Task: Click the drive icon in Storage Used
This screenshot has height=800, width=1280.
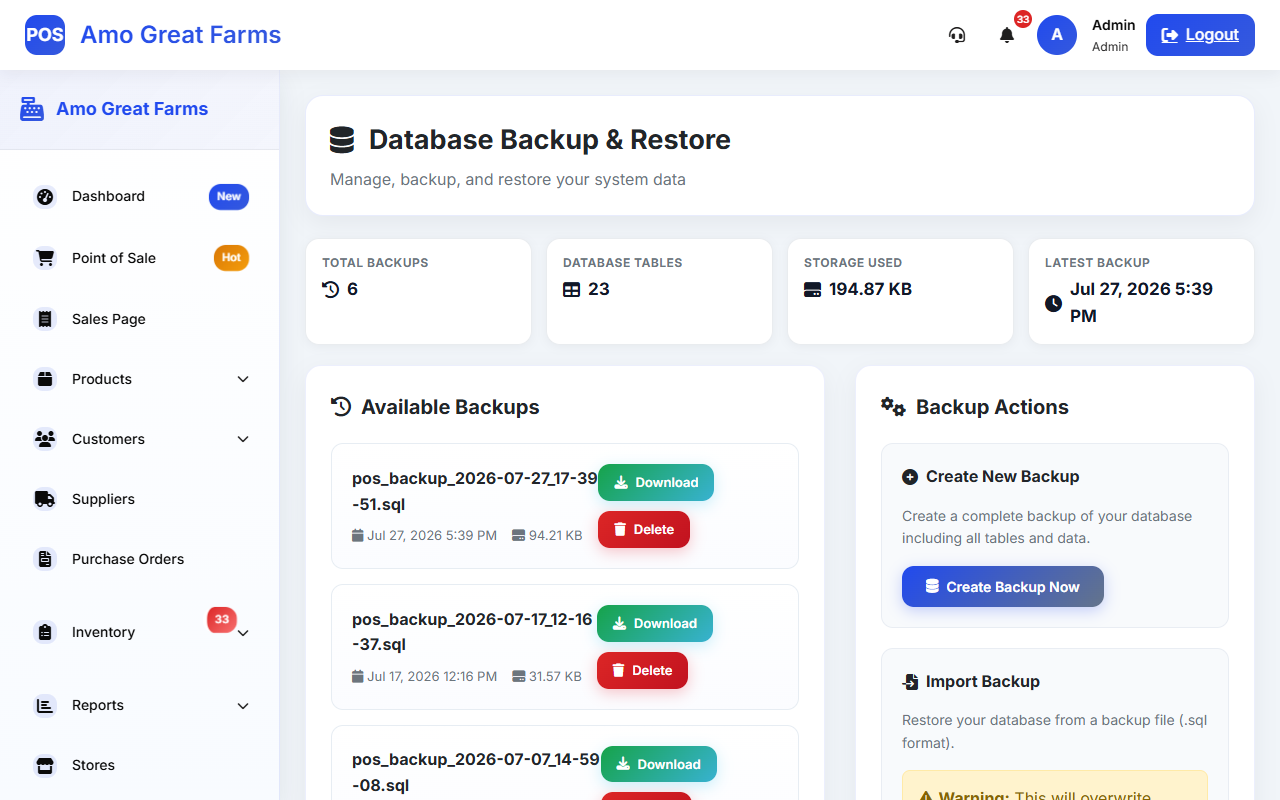Action: 813,289
